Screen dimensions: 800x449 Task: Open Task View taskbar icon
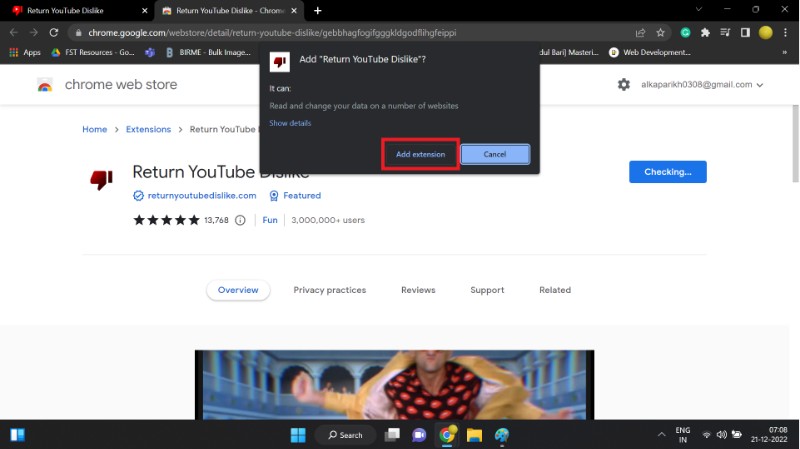[392, 435]
